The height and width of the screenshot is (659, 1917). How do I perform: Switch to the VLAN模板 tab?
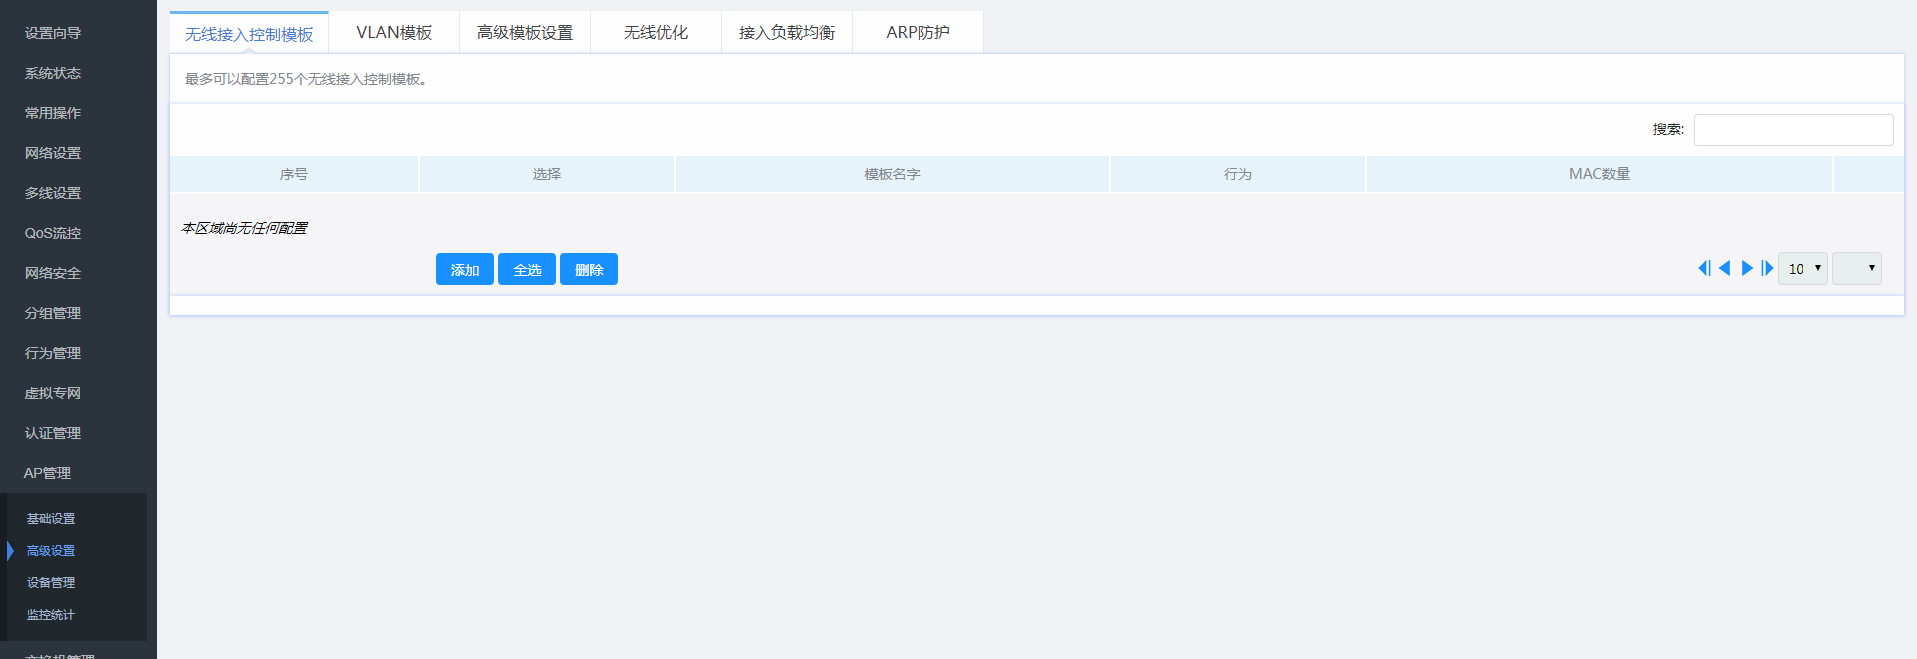point(394,33)
